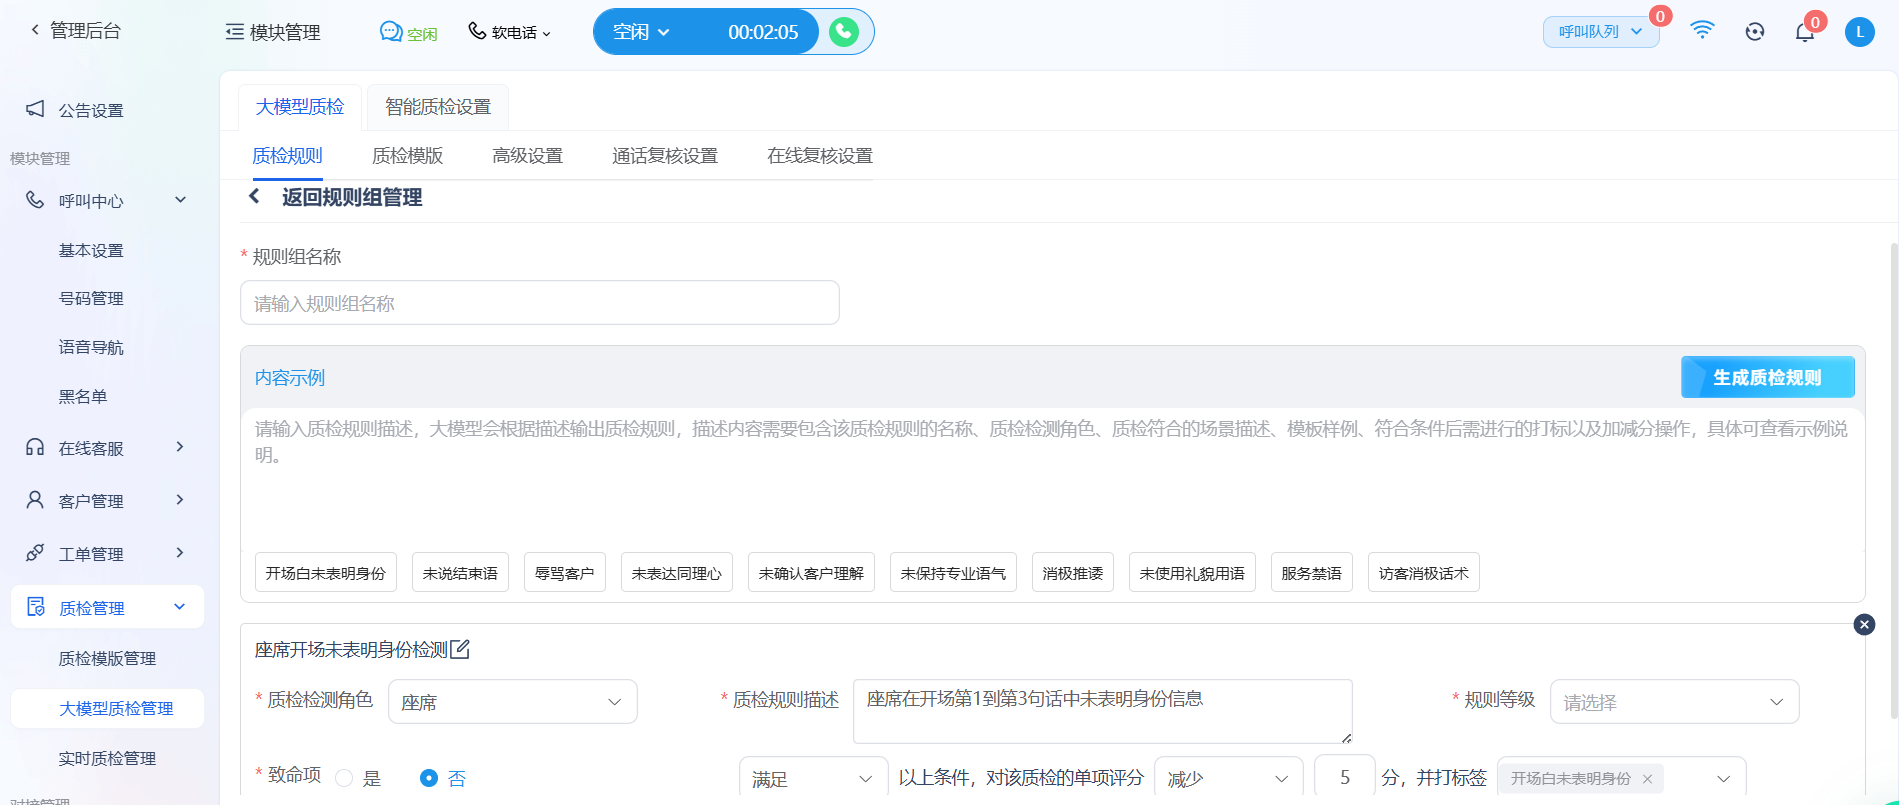Click the 模块管理 menu collapse icon
1899x805 pixels.
pyautogui.click(x=235, y=32)
